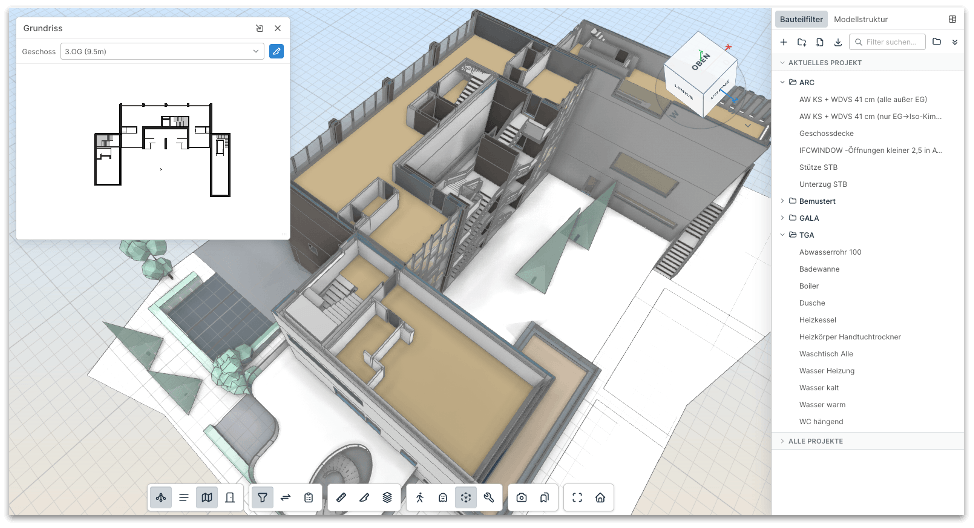Enter fullscreen with the expand icon

(x=577, y=498)
